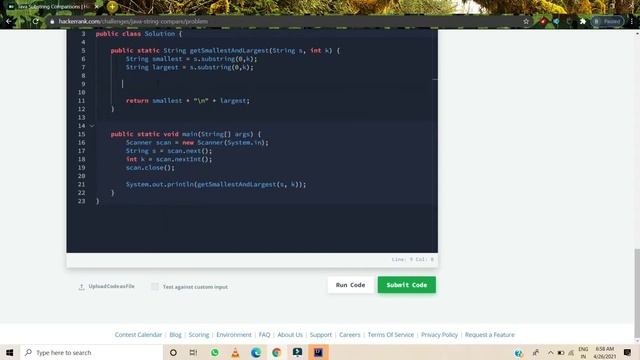Open the notification center icon
Viewport: 640px width, 360px height.
[627, 353]
